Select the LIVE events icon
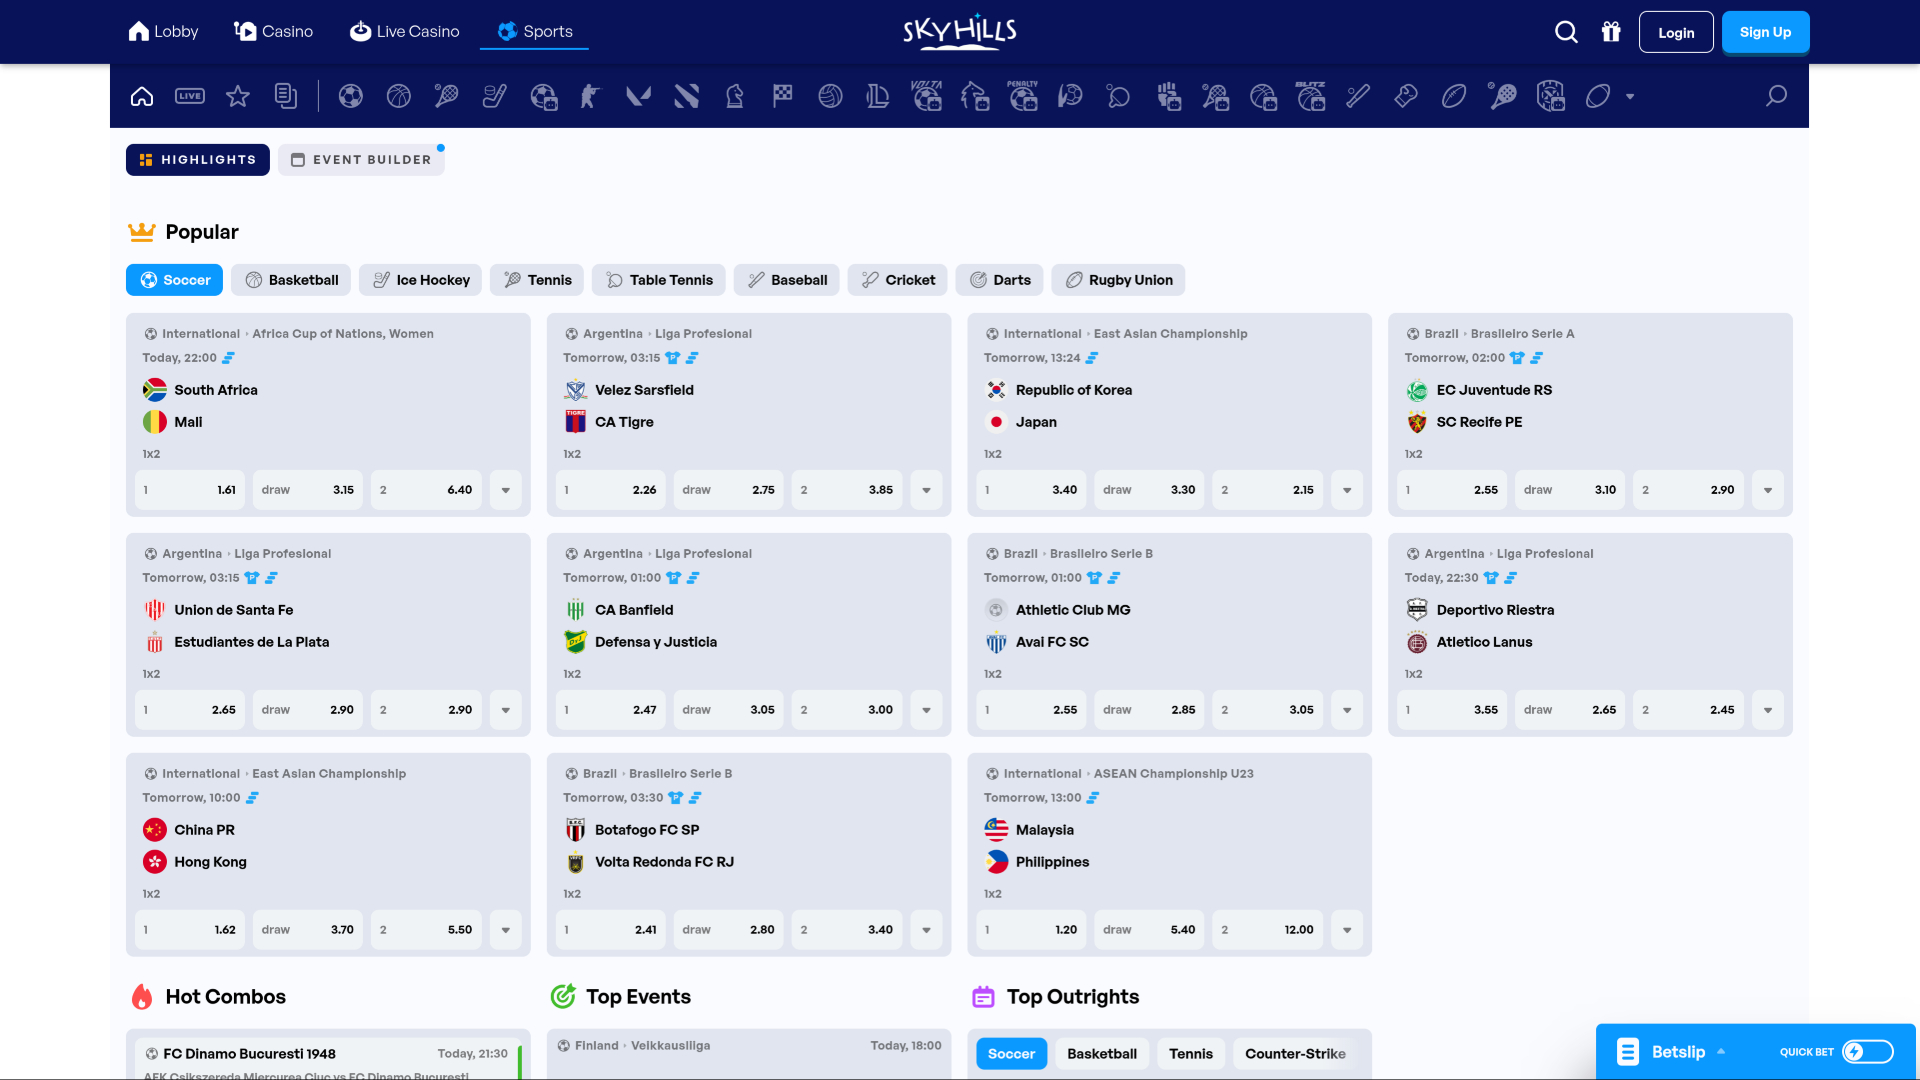 click(190, 95)
